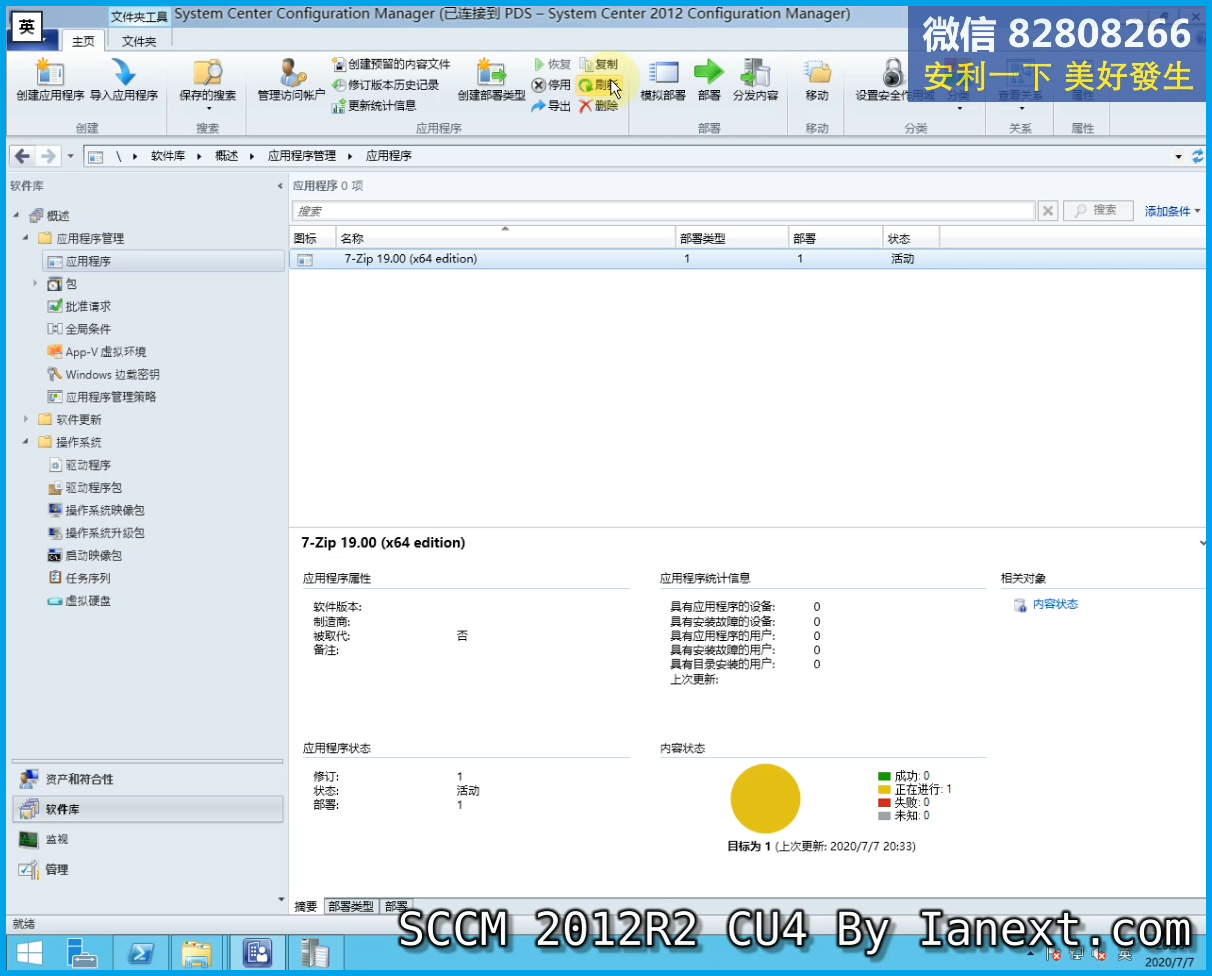The height and width of the screenshot is (976, 1212).
Task: Click the 导入应用程序 ribbon icon
Action: point(124,80)
